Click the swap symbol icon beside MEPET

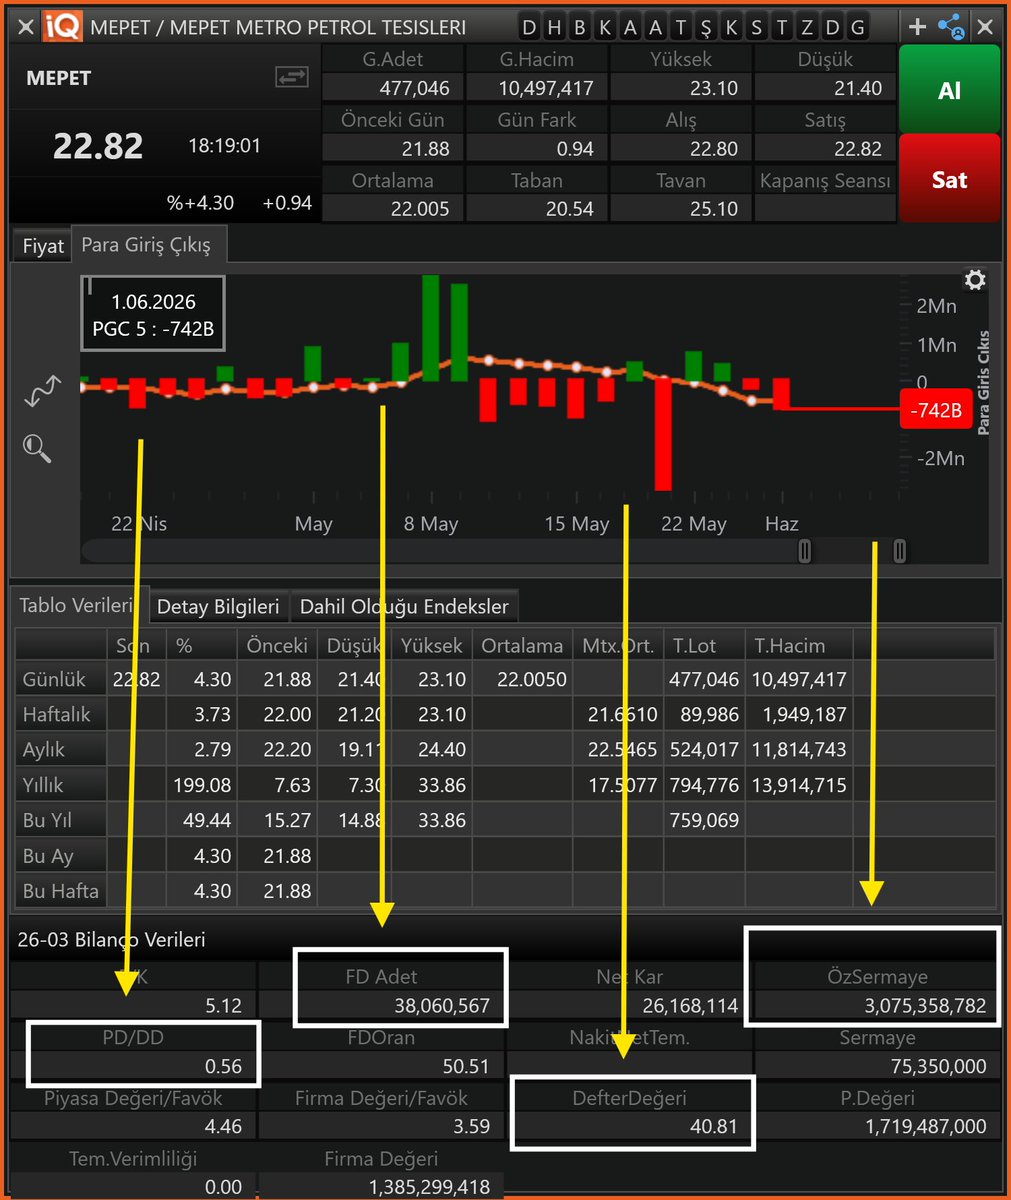click(292, 76)
